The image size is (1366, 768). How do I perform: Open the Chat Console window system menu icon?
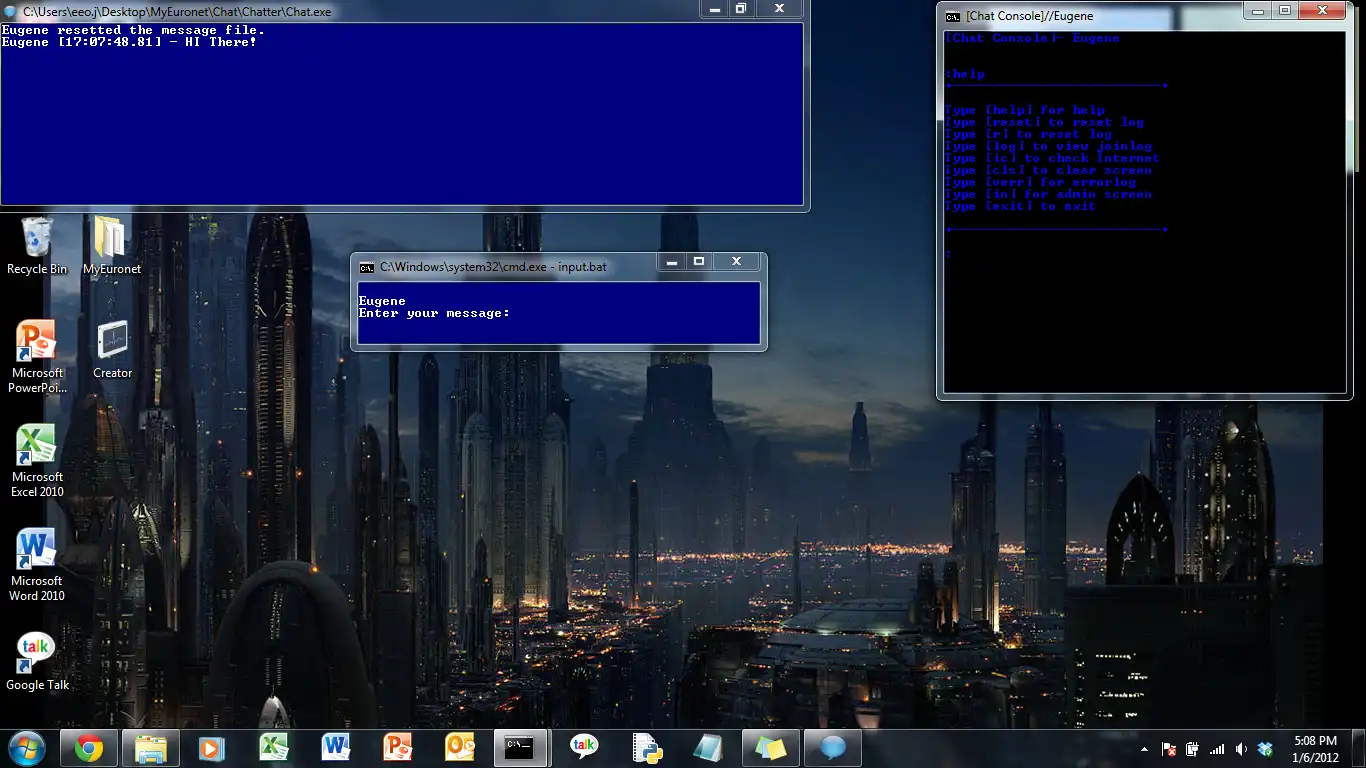pos(953,16)
